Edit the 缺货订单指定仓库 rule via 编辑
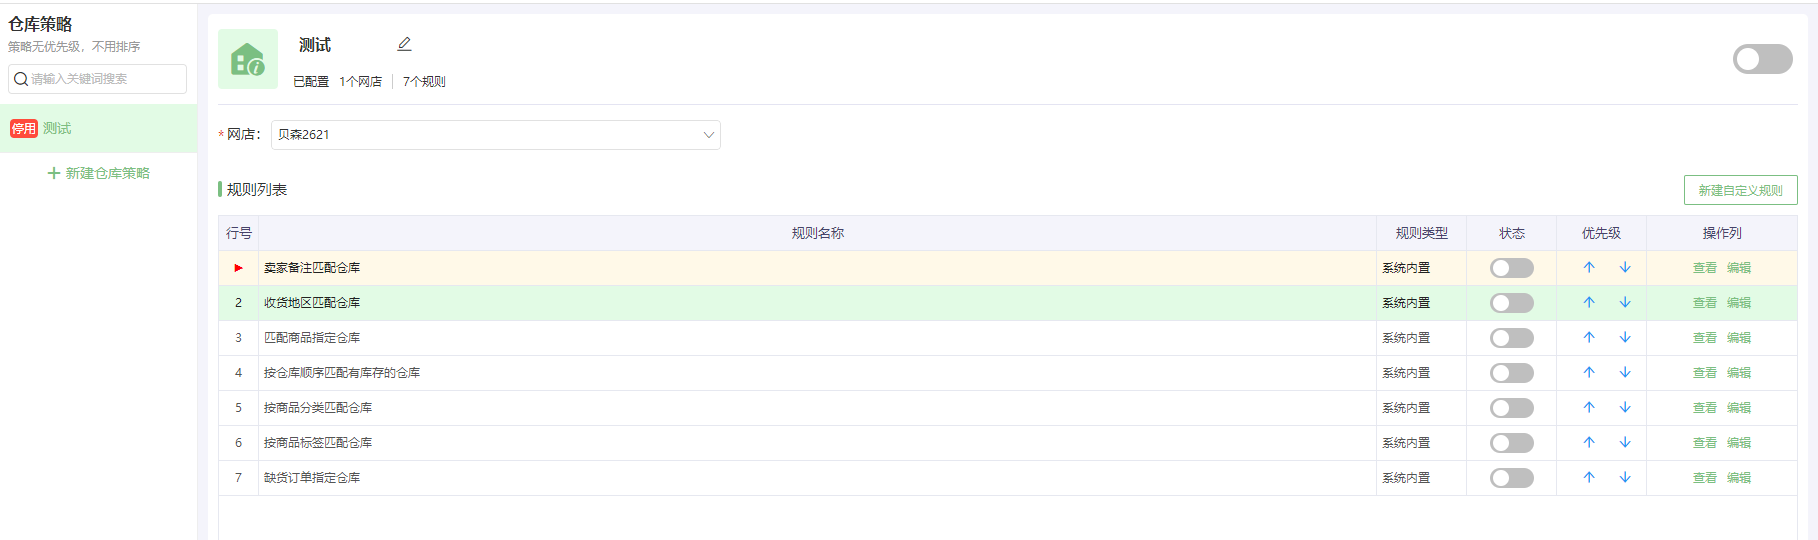1818x540 pixels. point(1739,478)
